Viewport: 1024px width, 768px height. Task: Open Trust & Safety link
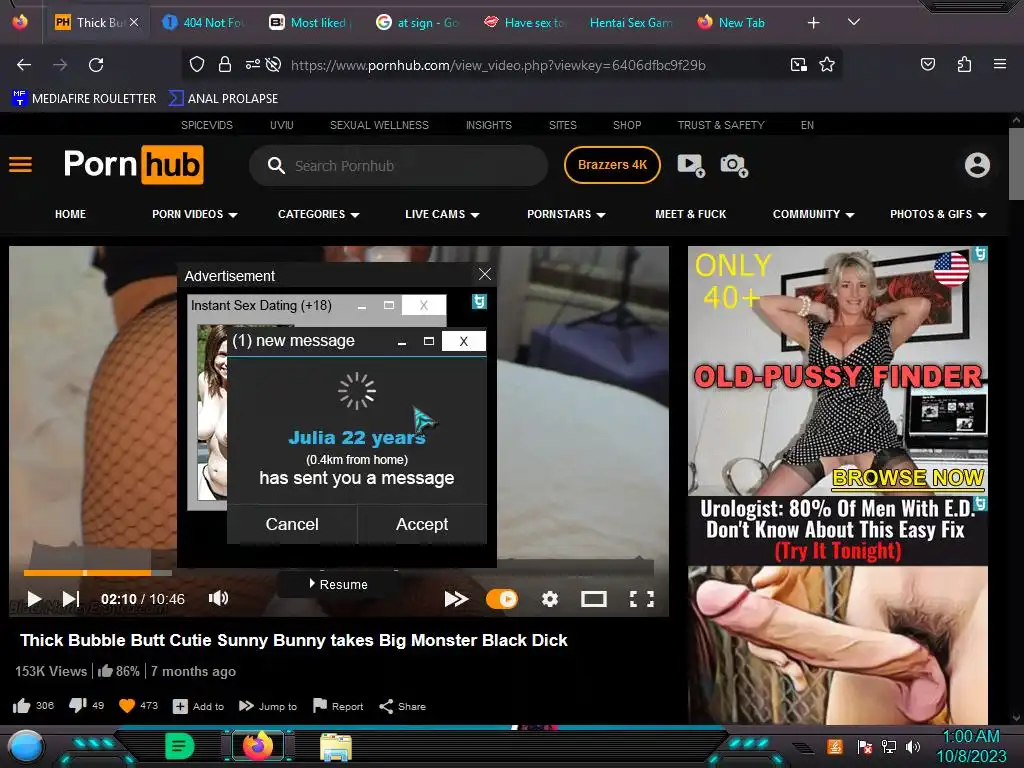click(721, 125)
